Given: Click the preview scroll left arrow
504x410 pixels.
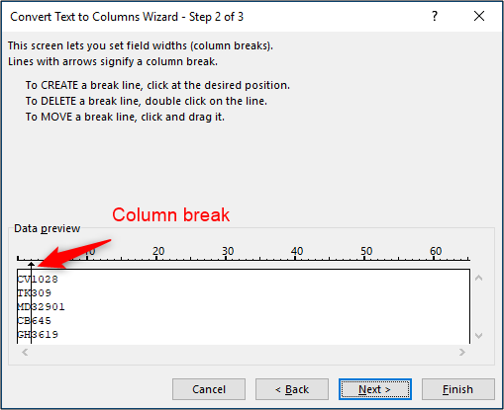Looking at the screenshot, I should [x=25, y=352].
